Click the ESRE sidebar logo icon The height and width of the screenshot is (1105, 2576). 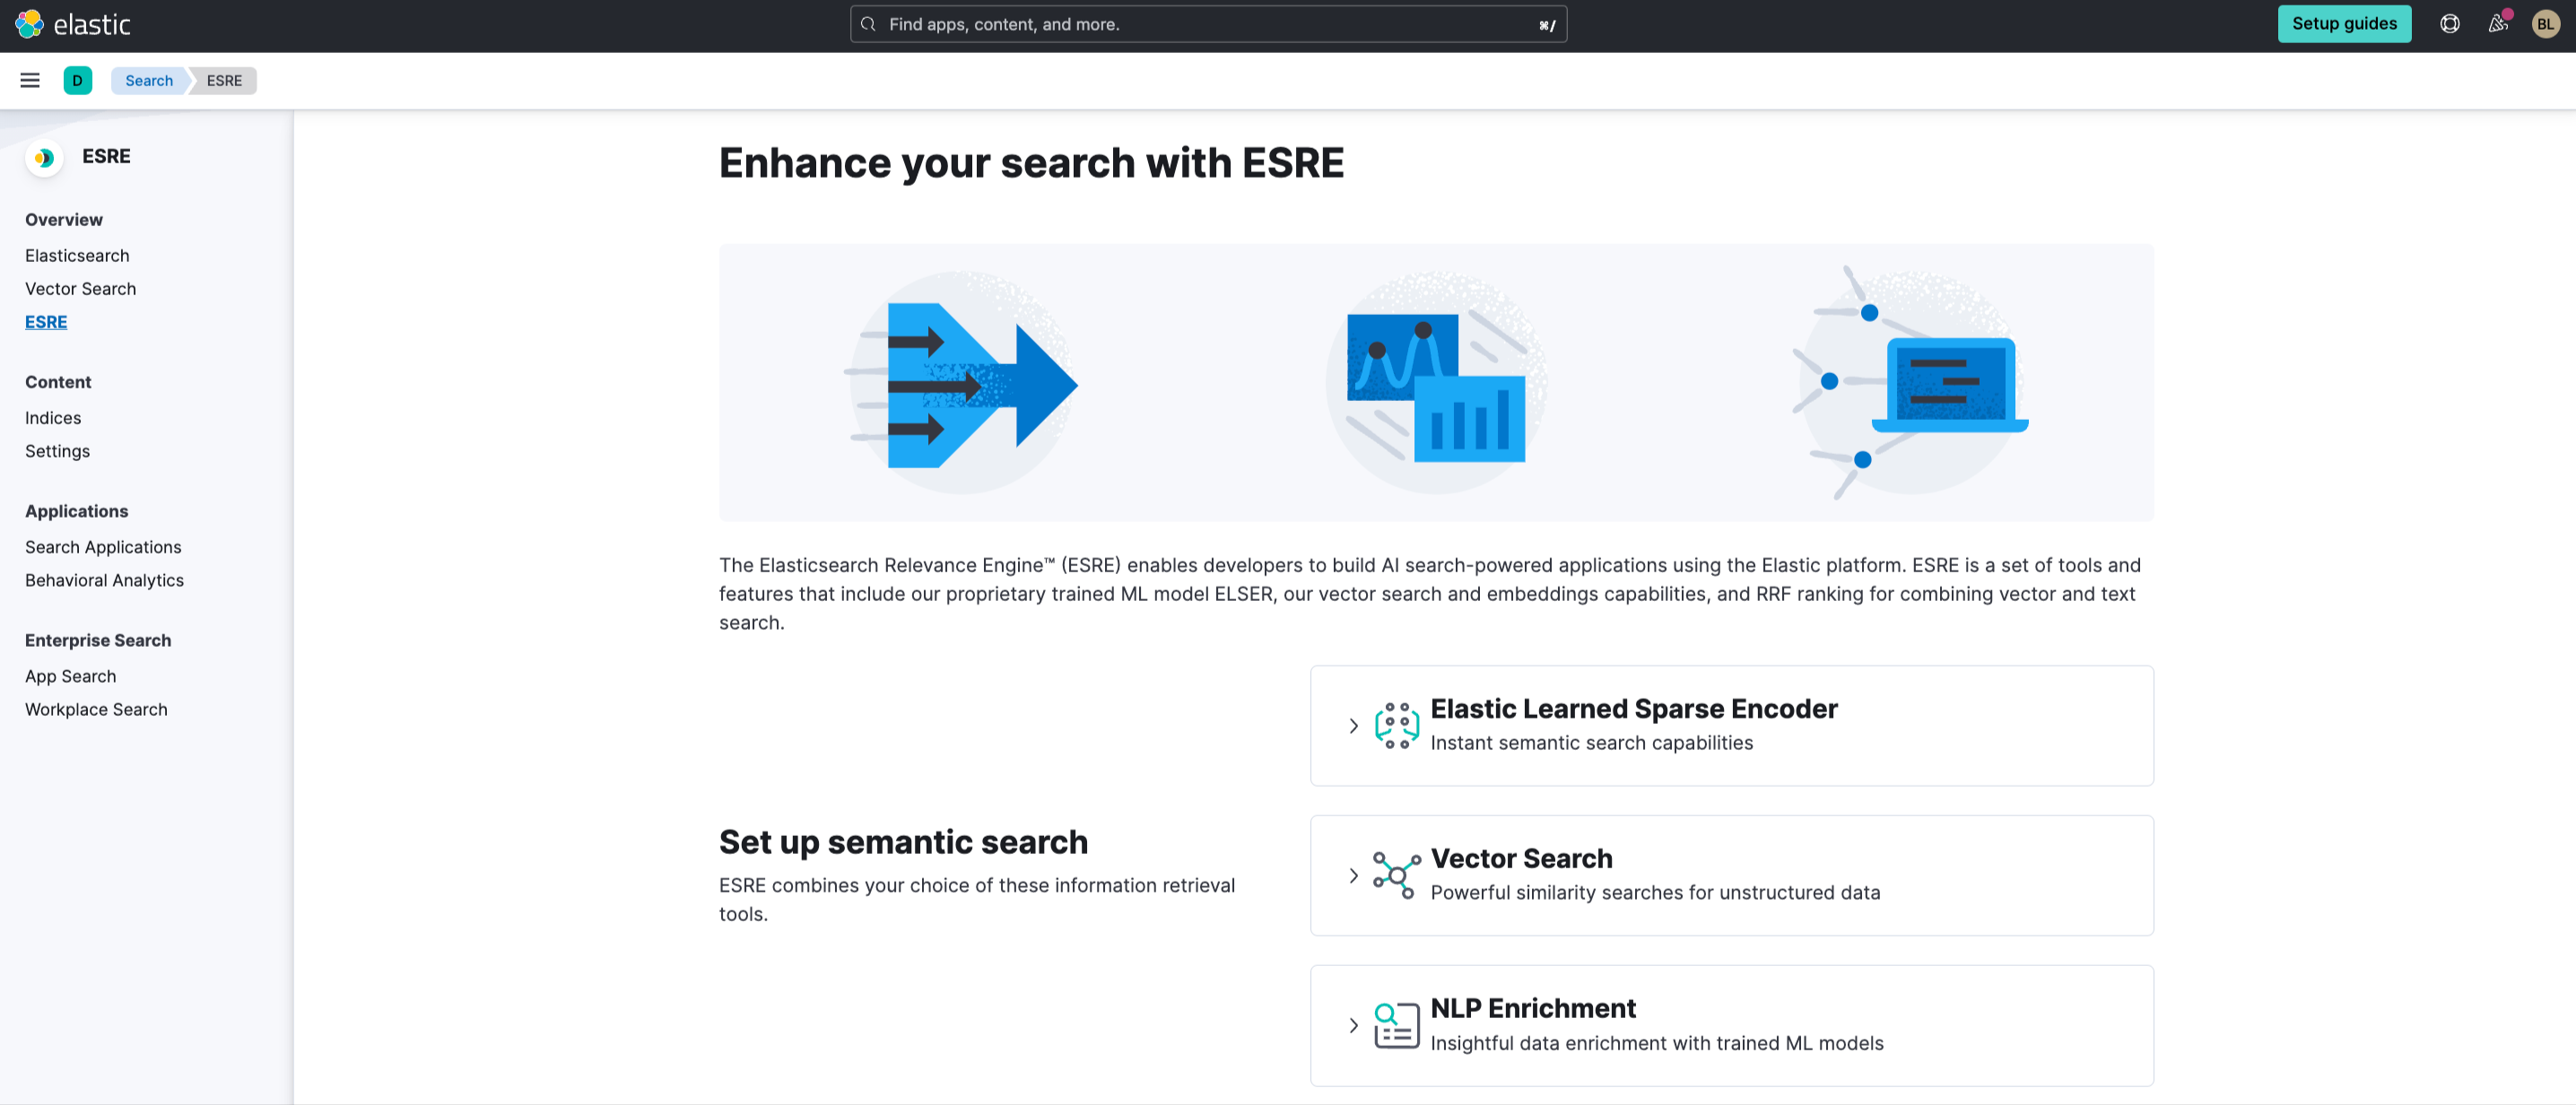coord(44,157)
